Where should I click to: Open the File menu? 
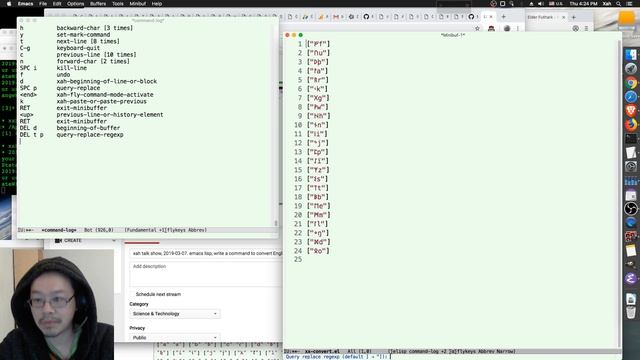point(43,4)
